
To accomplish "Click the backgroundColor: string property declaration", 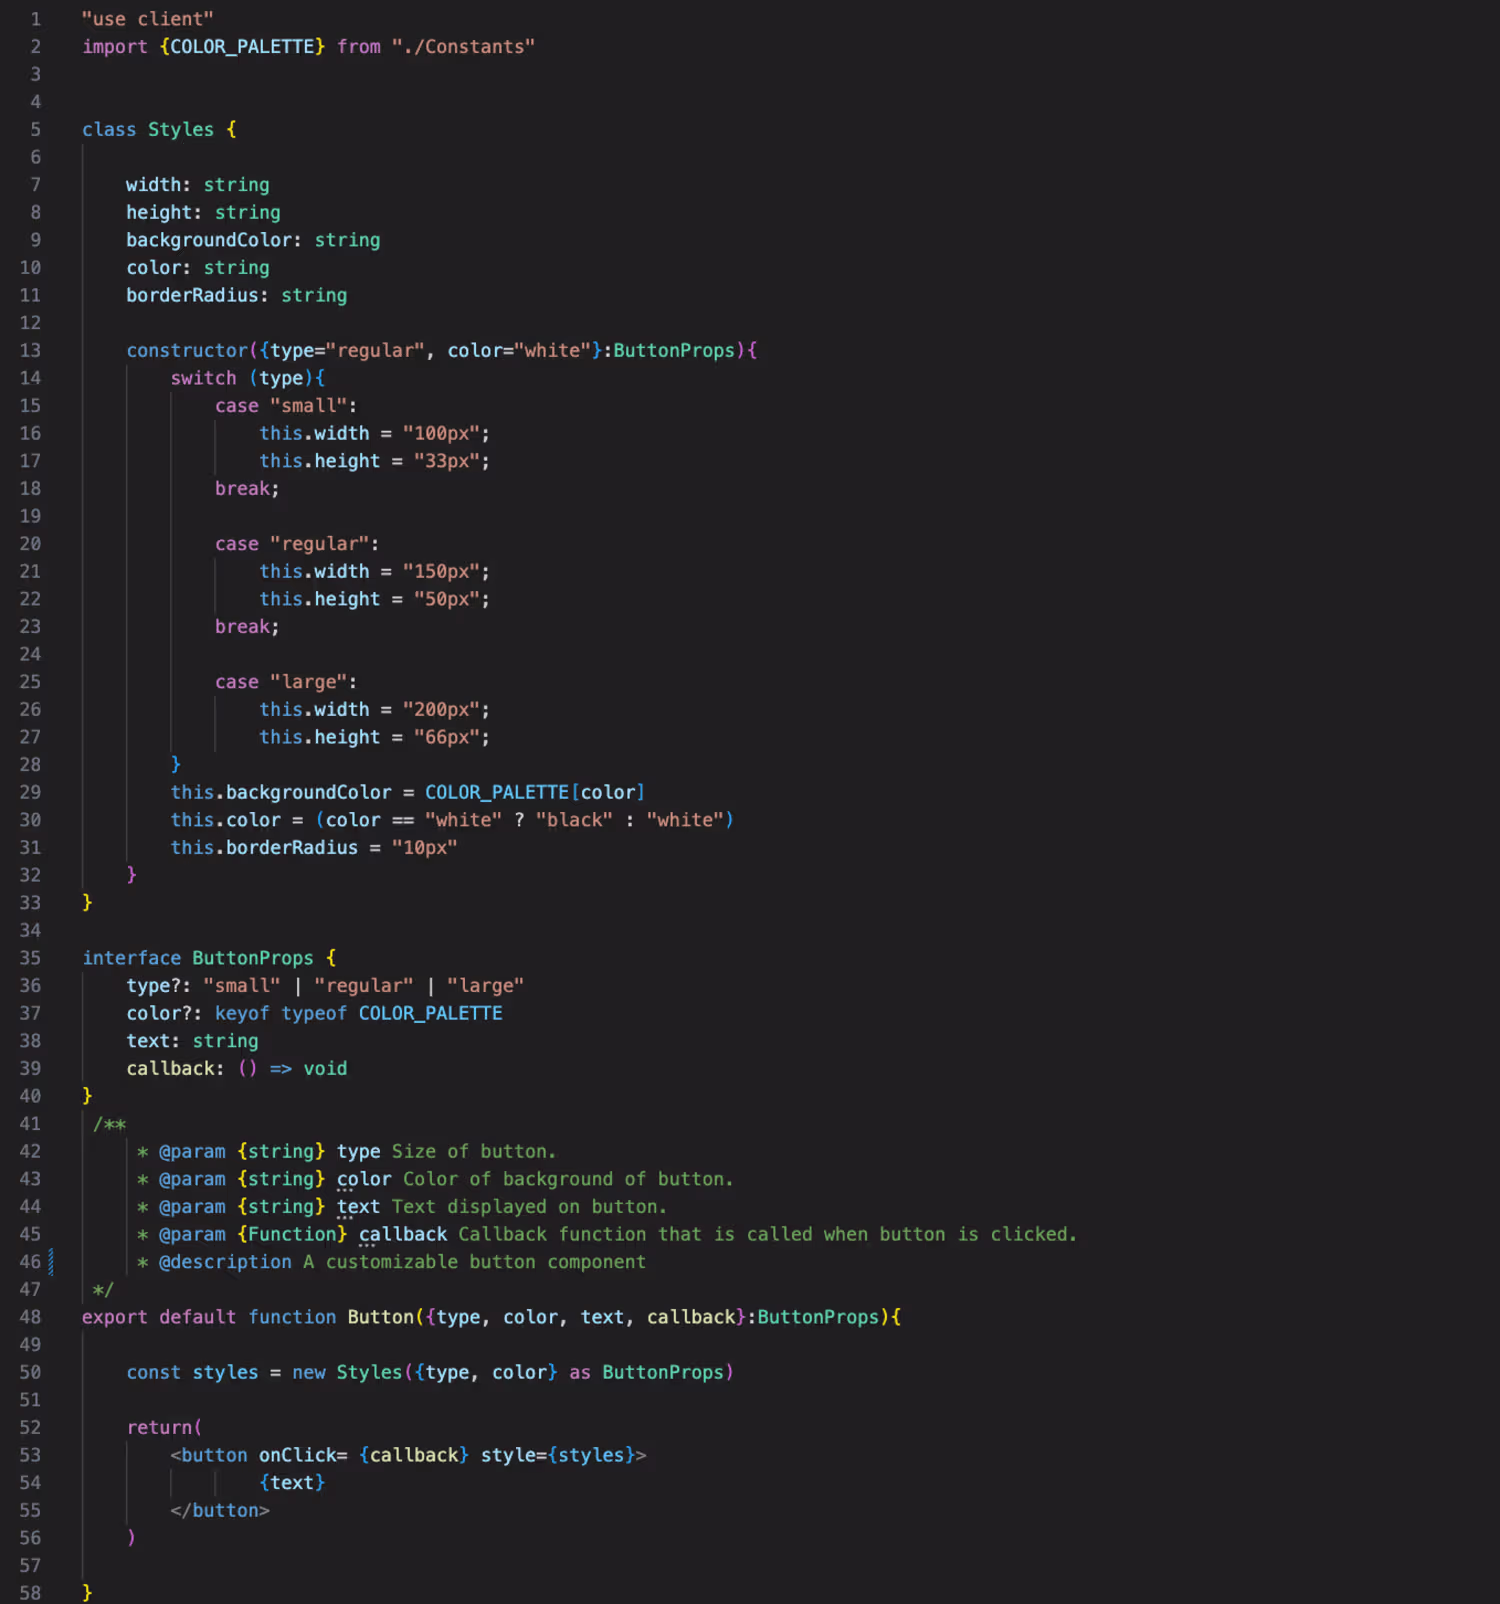I will pyautogui.click(x=253, y=240).
